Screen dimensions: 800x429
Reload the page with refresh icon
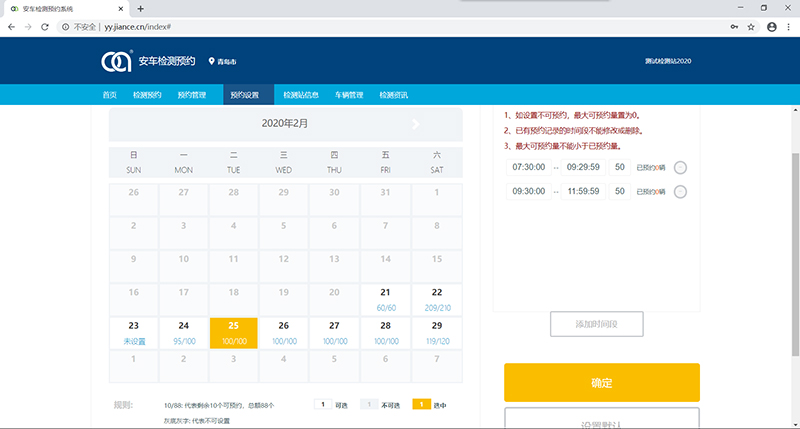pos(45,27)
